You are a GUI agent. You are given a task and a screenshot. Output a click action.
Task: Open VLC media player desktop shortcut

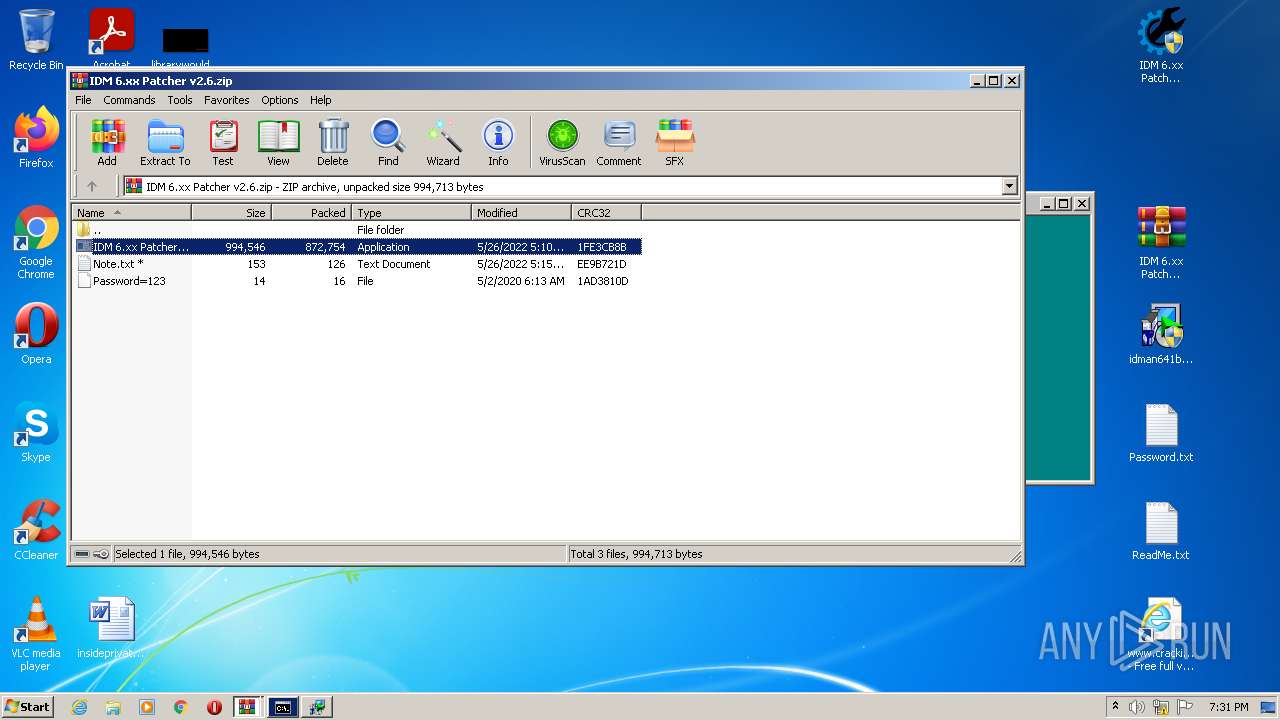[36, 634]
